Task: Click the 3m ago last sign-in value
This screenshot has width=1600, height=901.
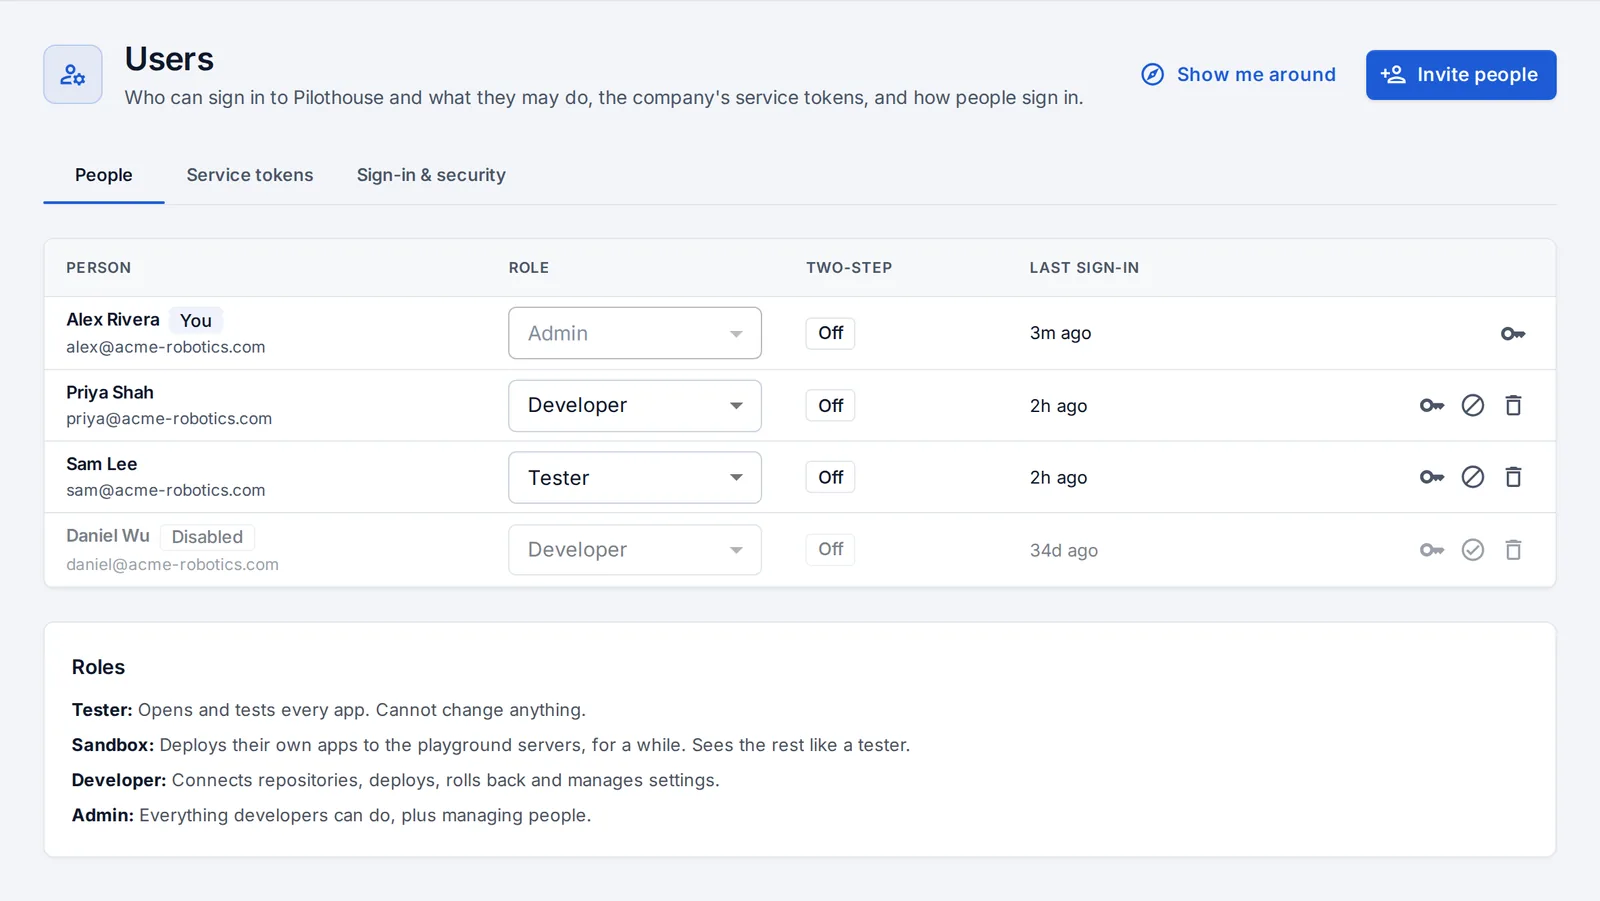Action: point(1060,333)
